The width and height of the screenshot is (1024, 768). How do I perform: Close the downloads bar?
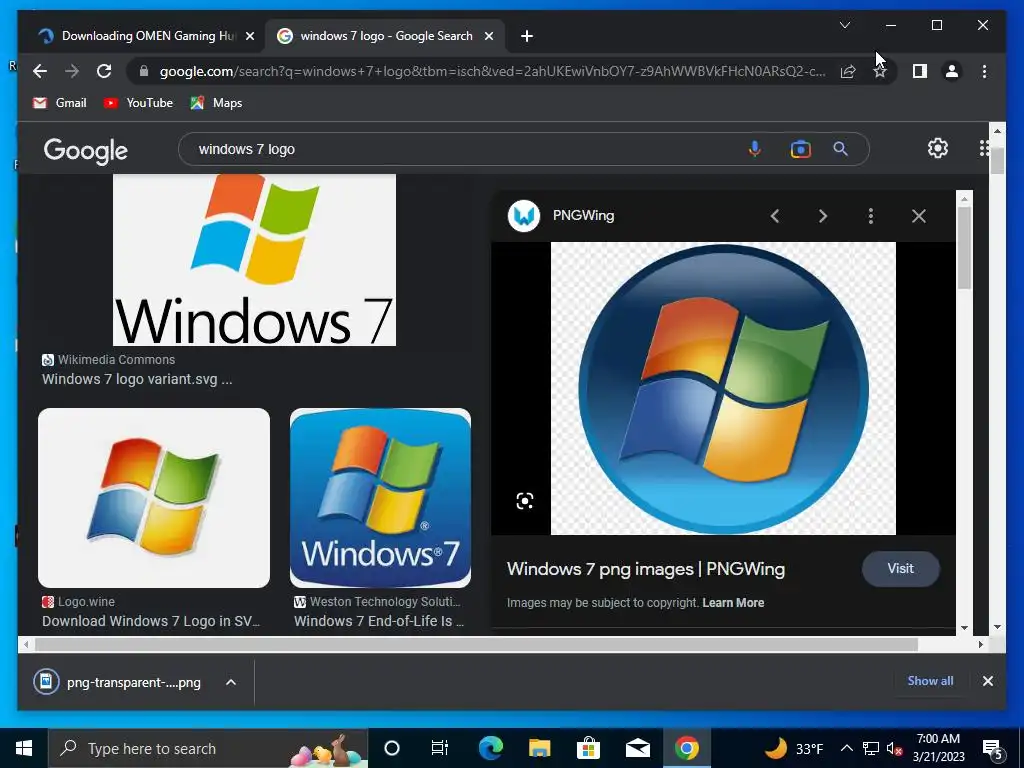988,681
